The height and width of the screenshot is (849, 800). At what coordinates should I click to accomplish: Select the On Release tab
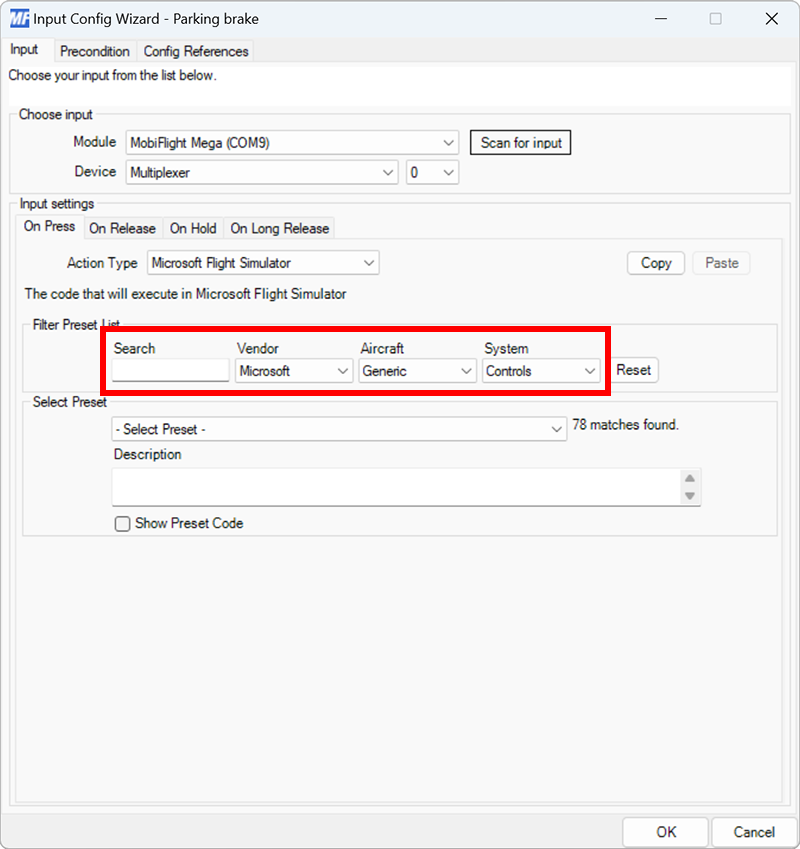[x=123, y=228]
